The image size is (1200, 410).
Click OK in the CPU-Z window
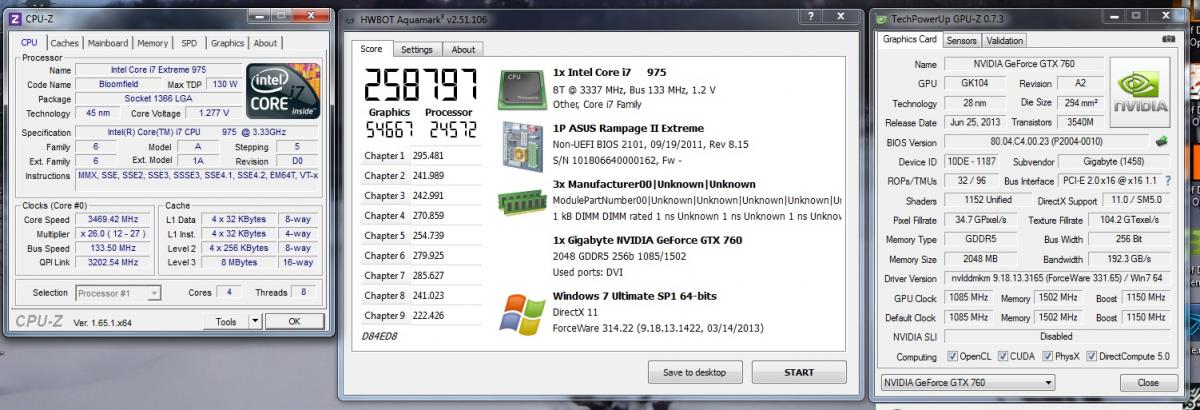(294, 322)
